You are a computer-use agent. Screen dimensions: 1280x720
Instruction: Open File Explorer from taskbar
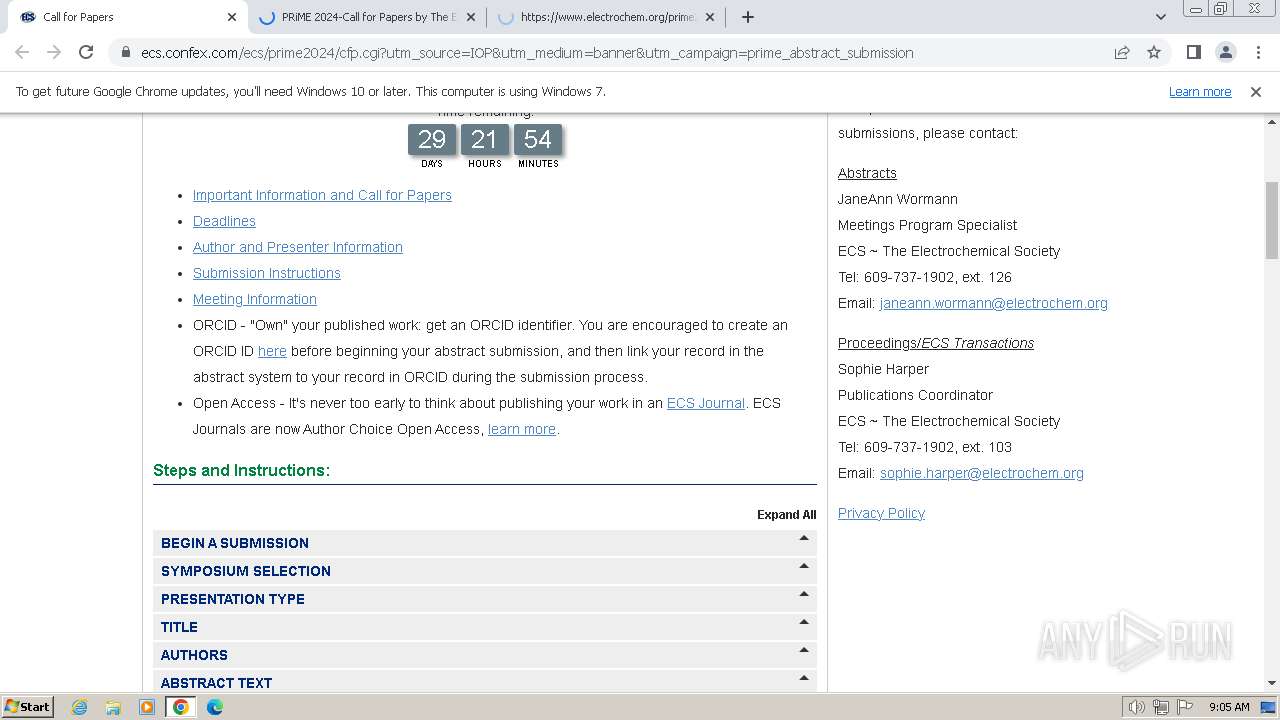coord(113,707)
